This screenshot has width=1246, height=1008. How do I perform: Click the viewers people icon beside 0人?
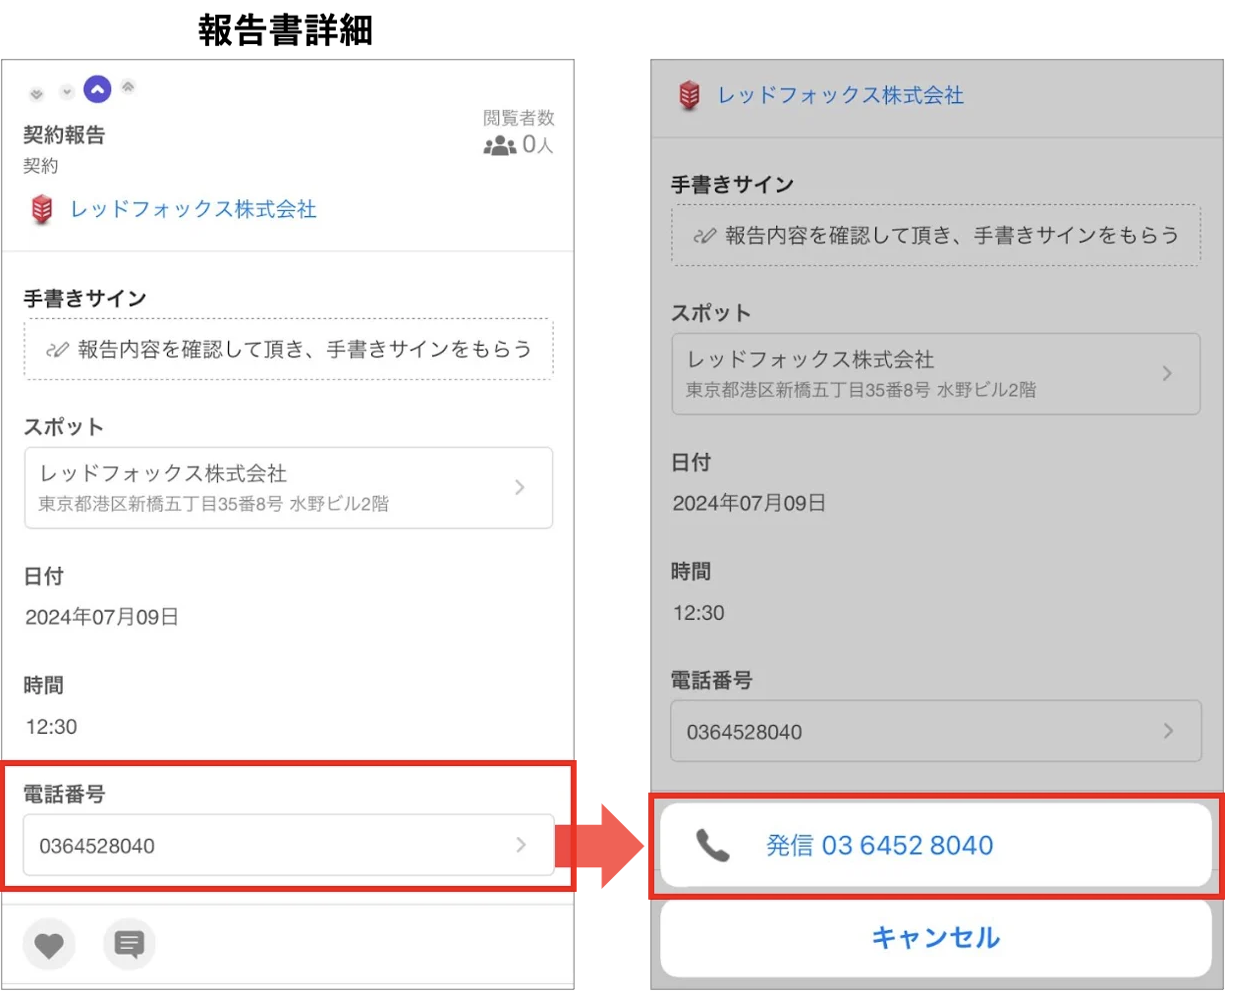coord(500,146)
